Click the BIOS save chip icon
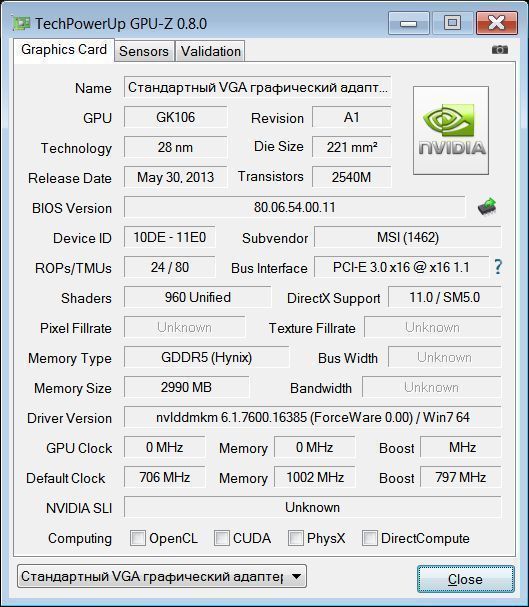The image size is (529, 607). [x=487, y=207]
